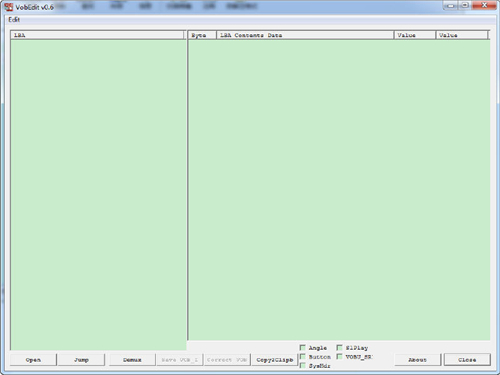Click the Byte column header
The height and width of the screenshot is (375, 500).
point(203,35)
